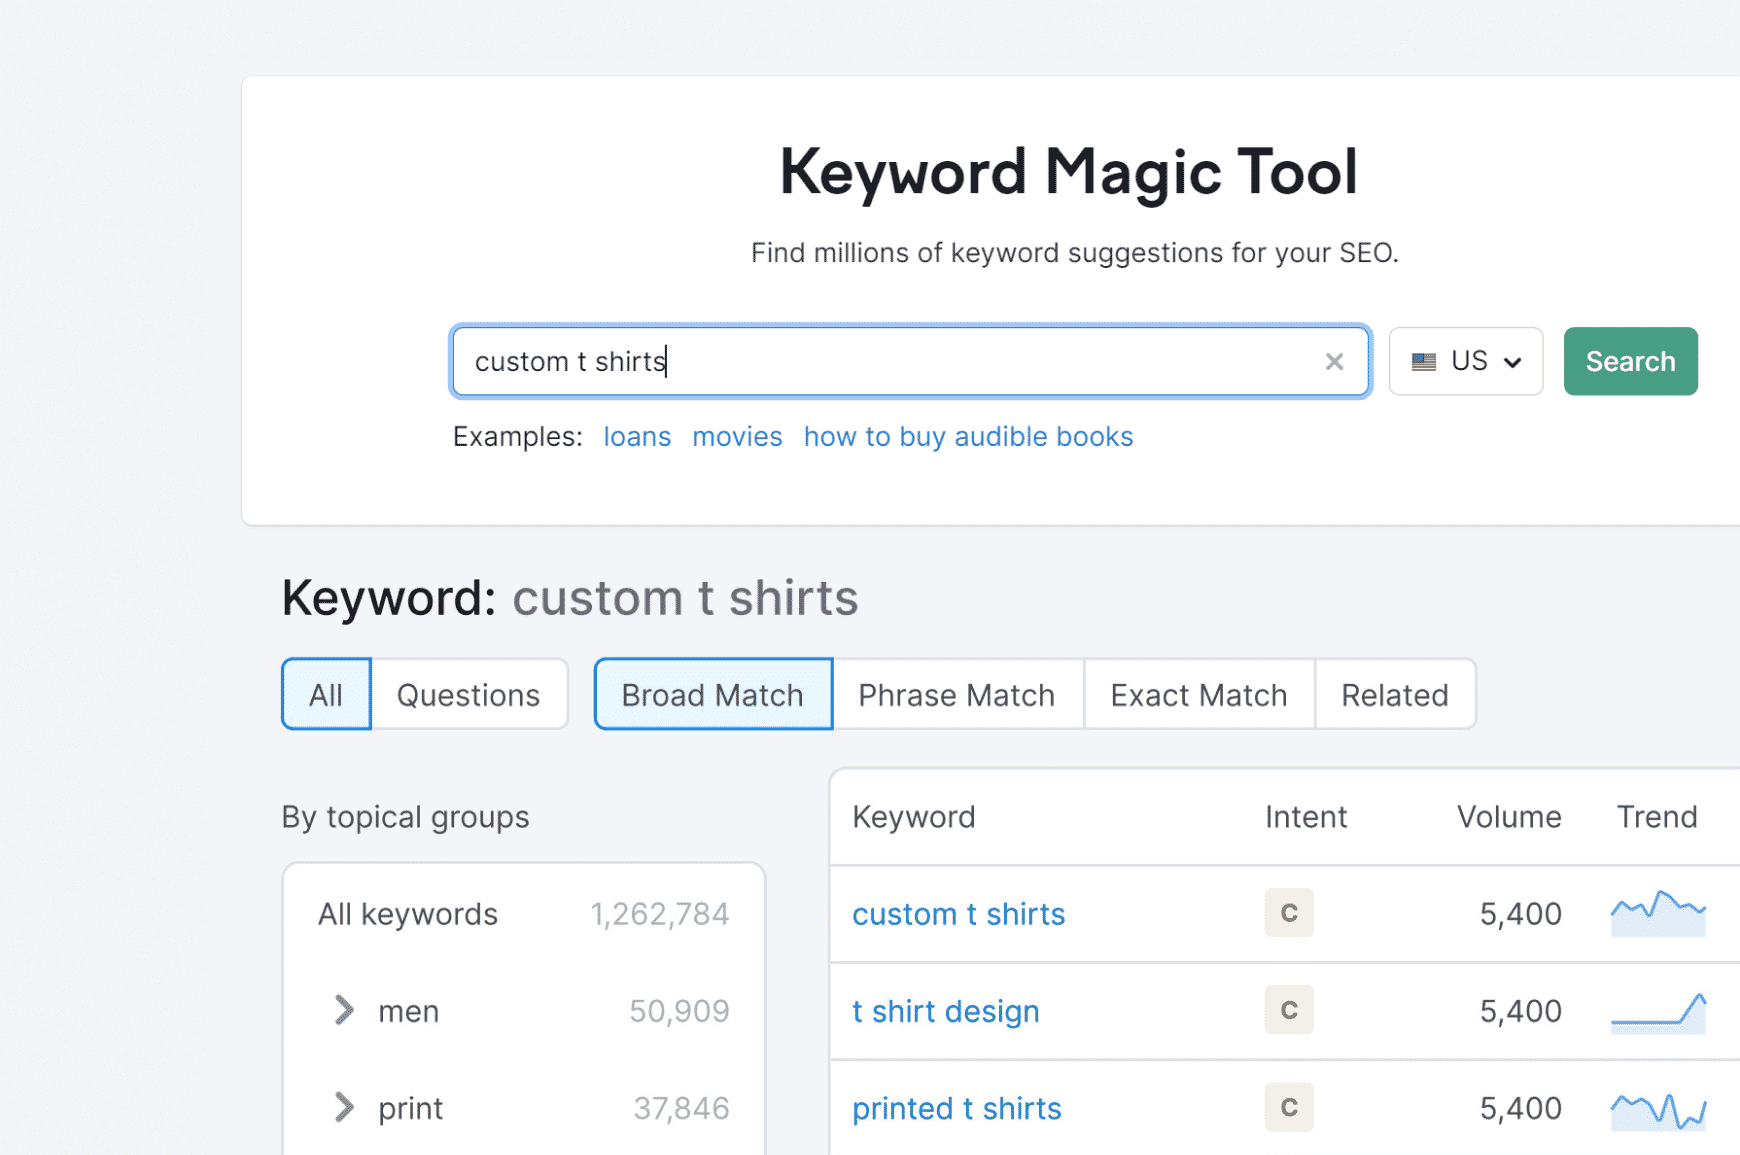
Task: Click the US flag icon
Action: pyautogui.click(x=1424, y=362)
